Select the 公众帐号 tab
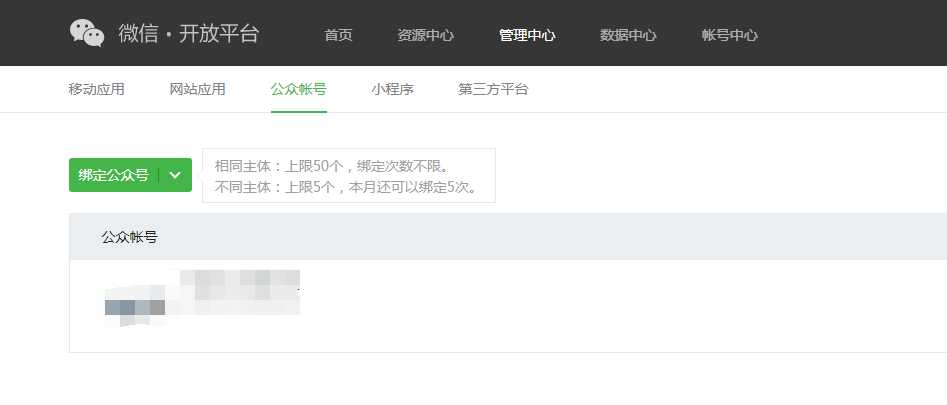 click(299, 89)
